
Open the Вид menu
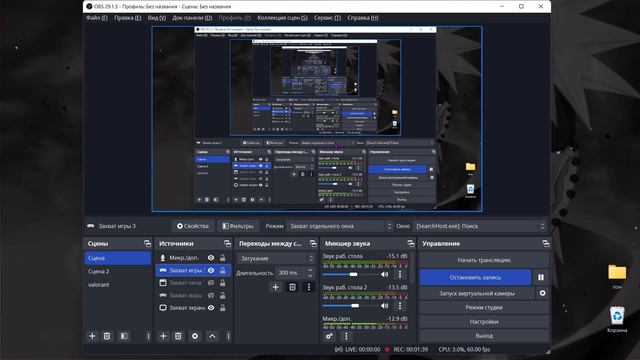(157, 18)
